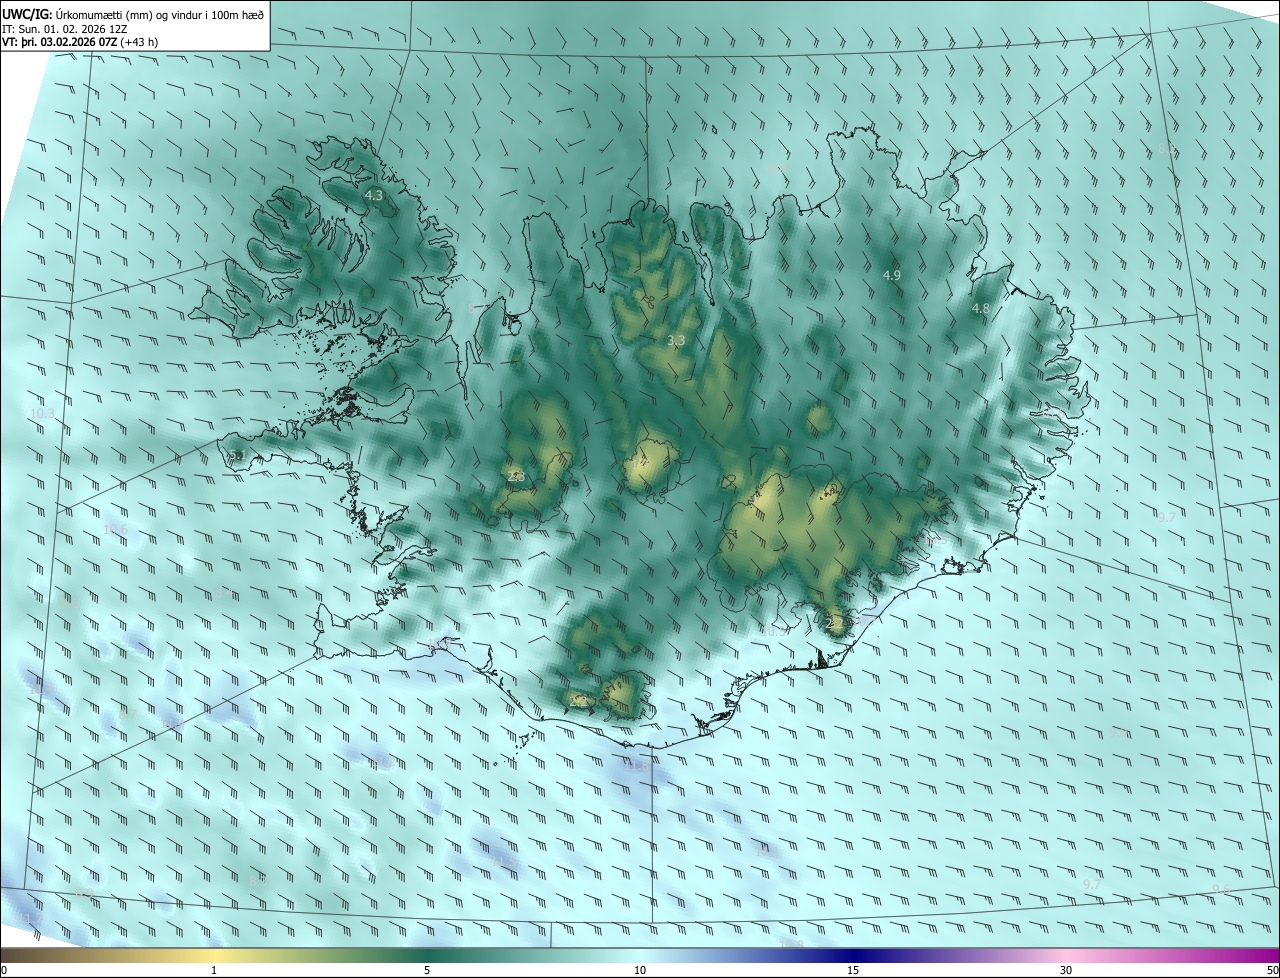This screenshot has width=1280, height=978.
Task: Select the magenta end of the colour scale
Action: [1262, 956]
